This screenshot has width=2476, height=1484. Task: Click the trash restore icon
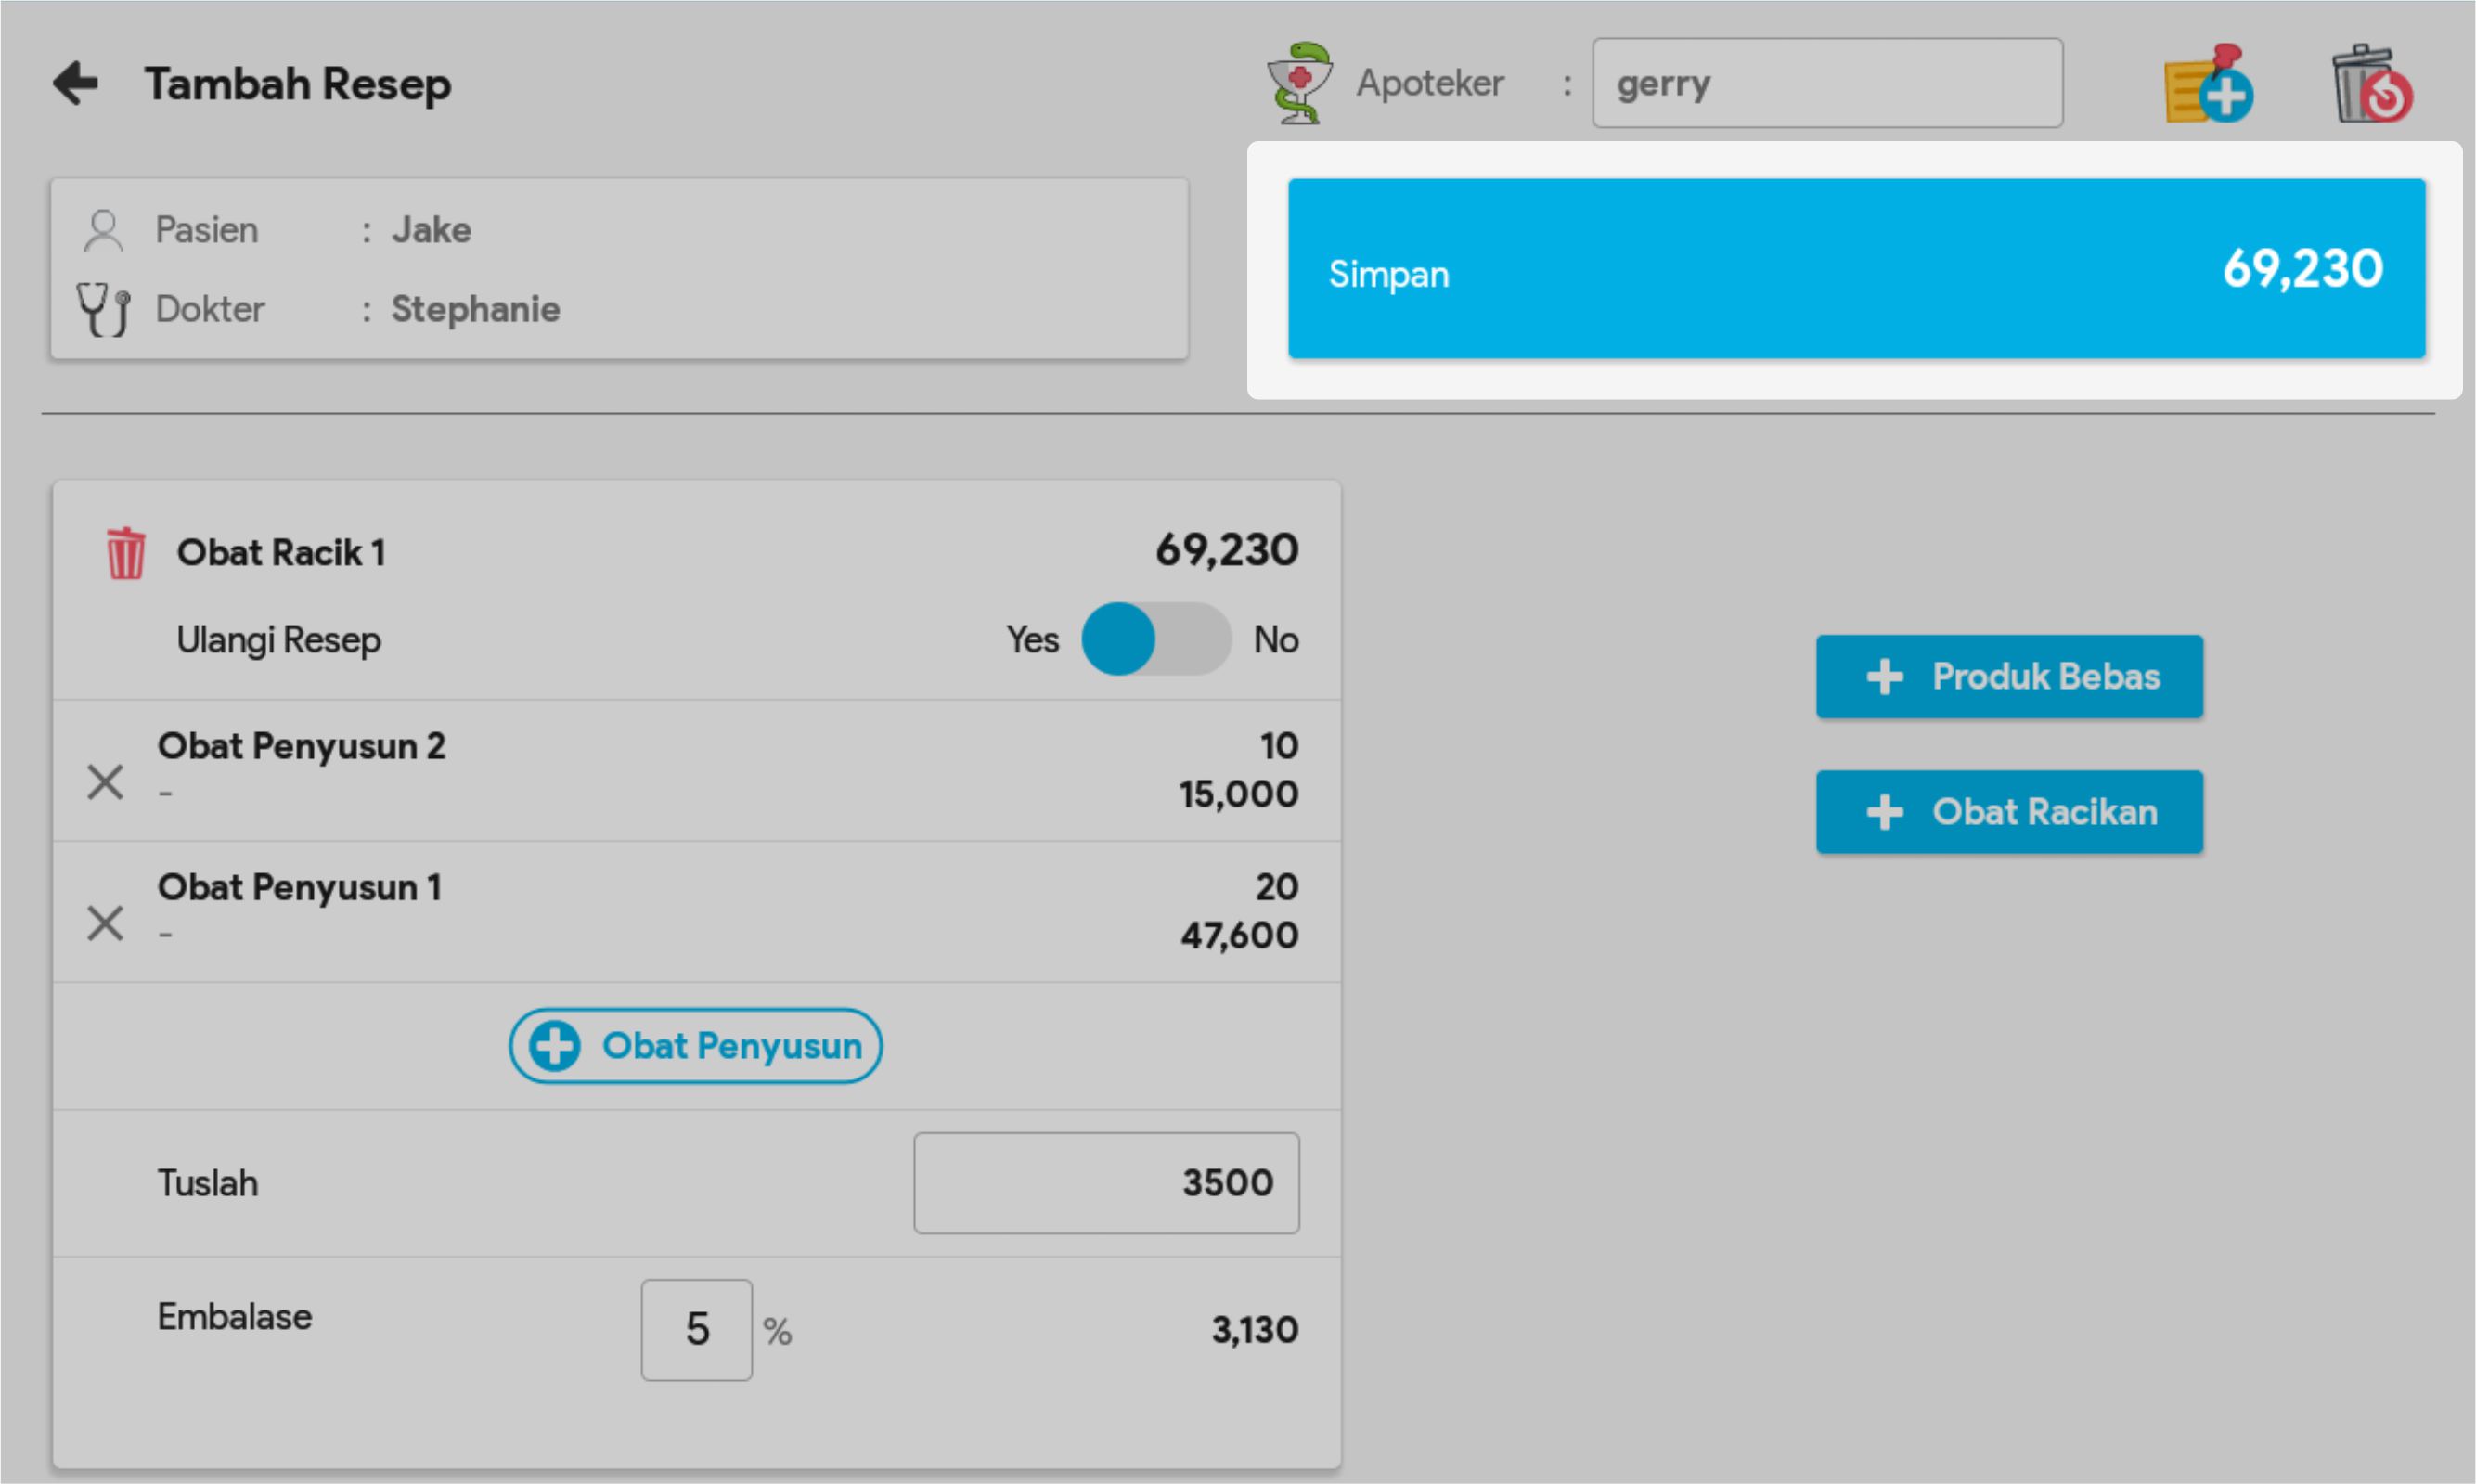pyautogui.click(x=2372, y=84)
